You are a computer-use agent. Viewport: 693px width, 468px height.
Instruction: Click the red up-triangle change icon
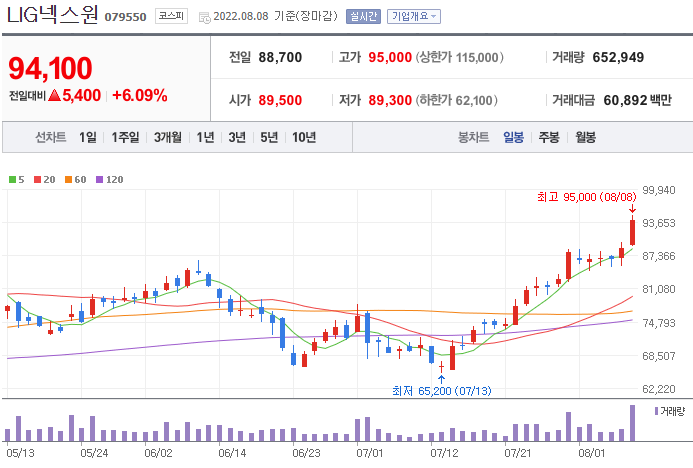pos(54,95)
